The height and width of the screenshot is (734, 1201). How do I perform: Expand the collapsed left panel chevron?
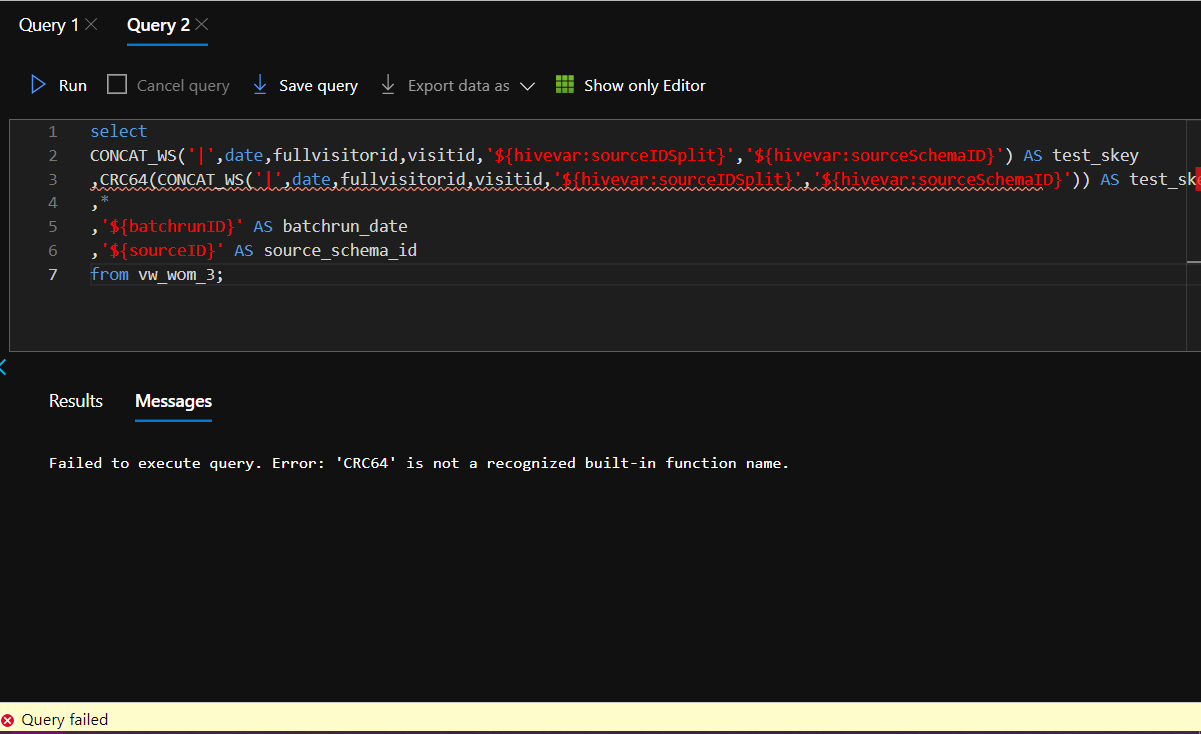(x=3, y=368)
